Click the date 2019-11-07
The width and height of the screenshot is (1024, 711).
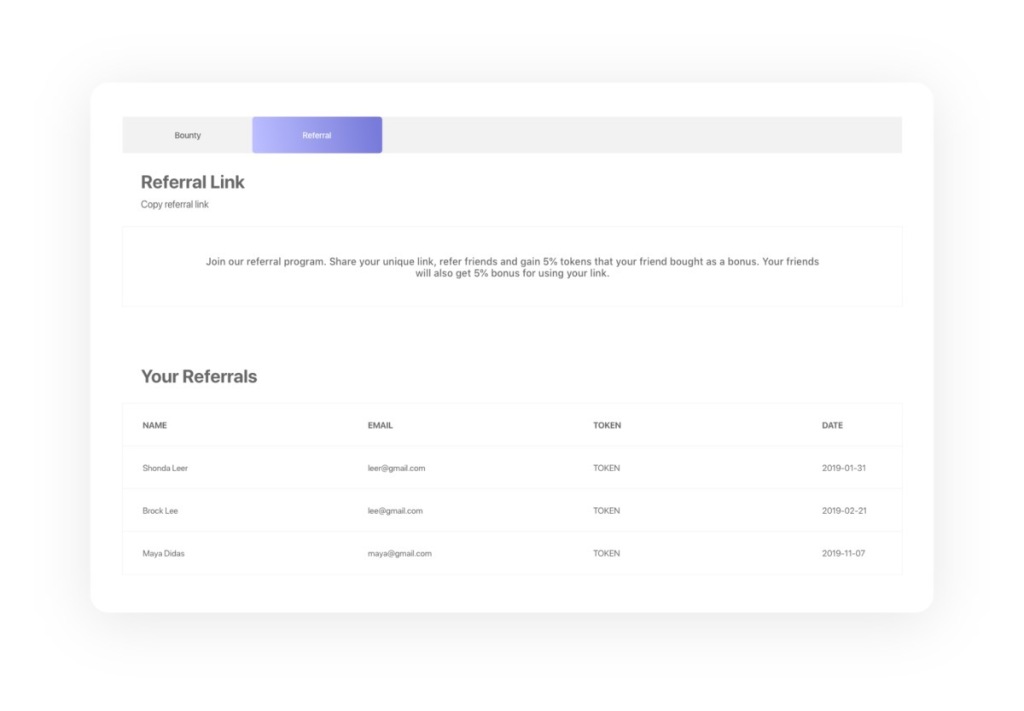coord(844,553)
